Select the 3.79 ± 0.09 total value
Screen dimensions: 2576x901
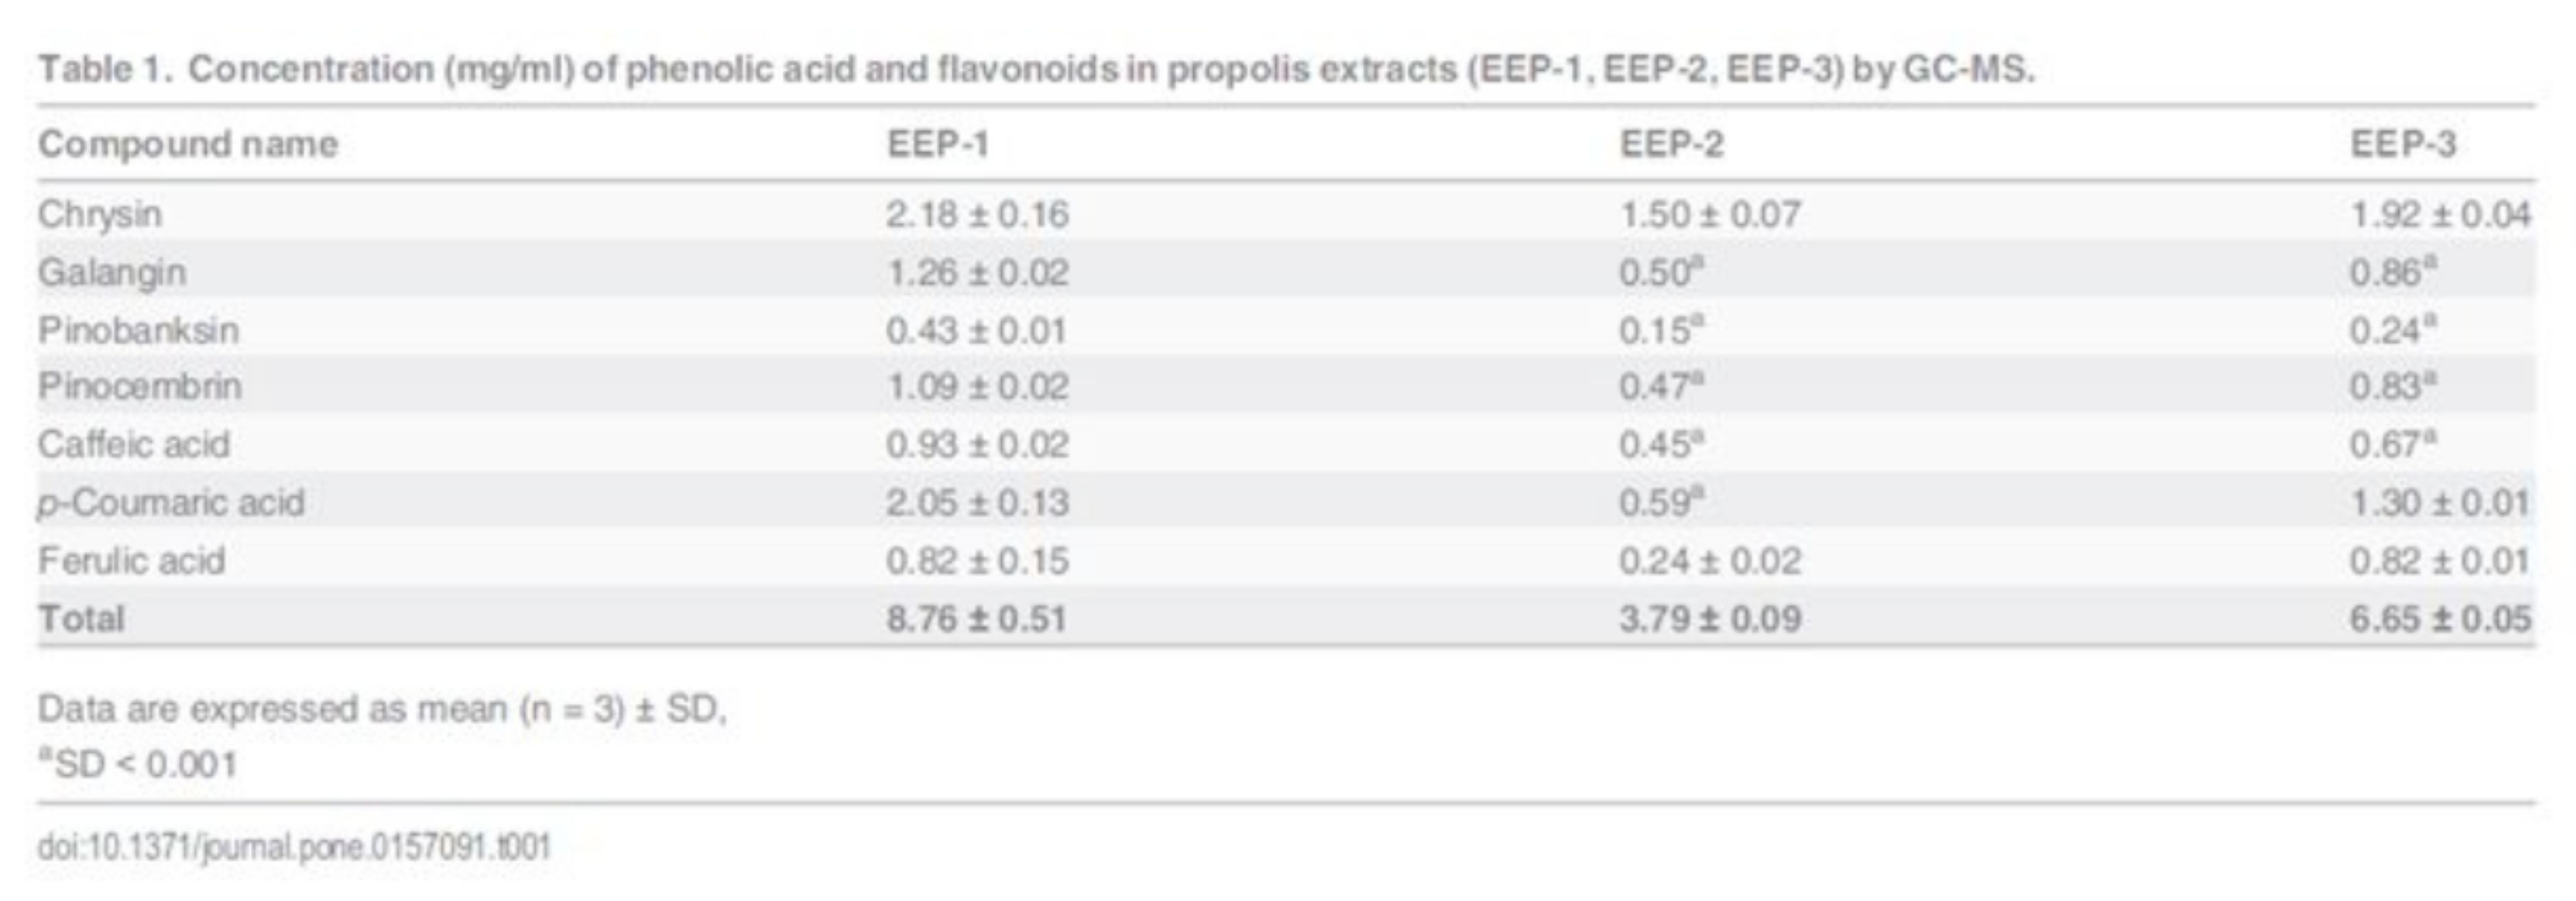tap(1710, 619)
